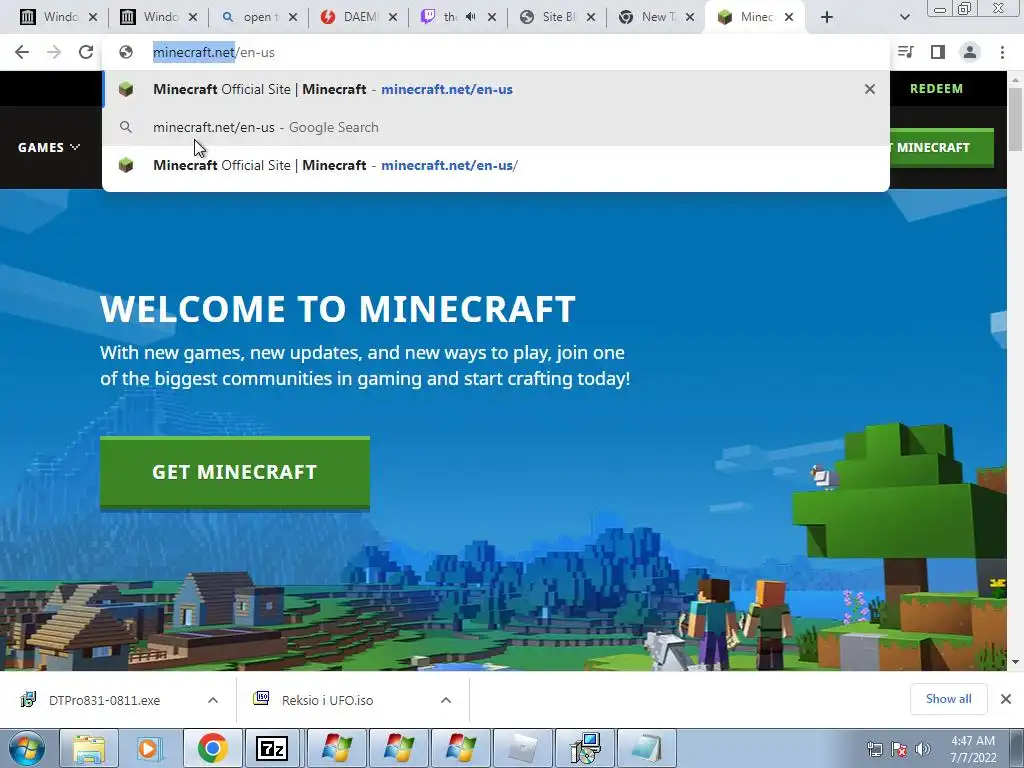1024x768 pixels.
Task: Click the REDEEM link
Action: (936, 89)
